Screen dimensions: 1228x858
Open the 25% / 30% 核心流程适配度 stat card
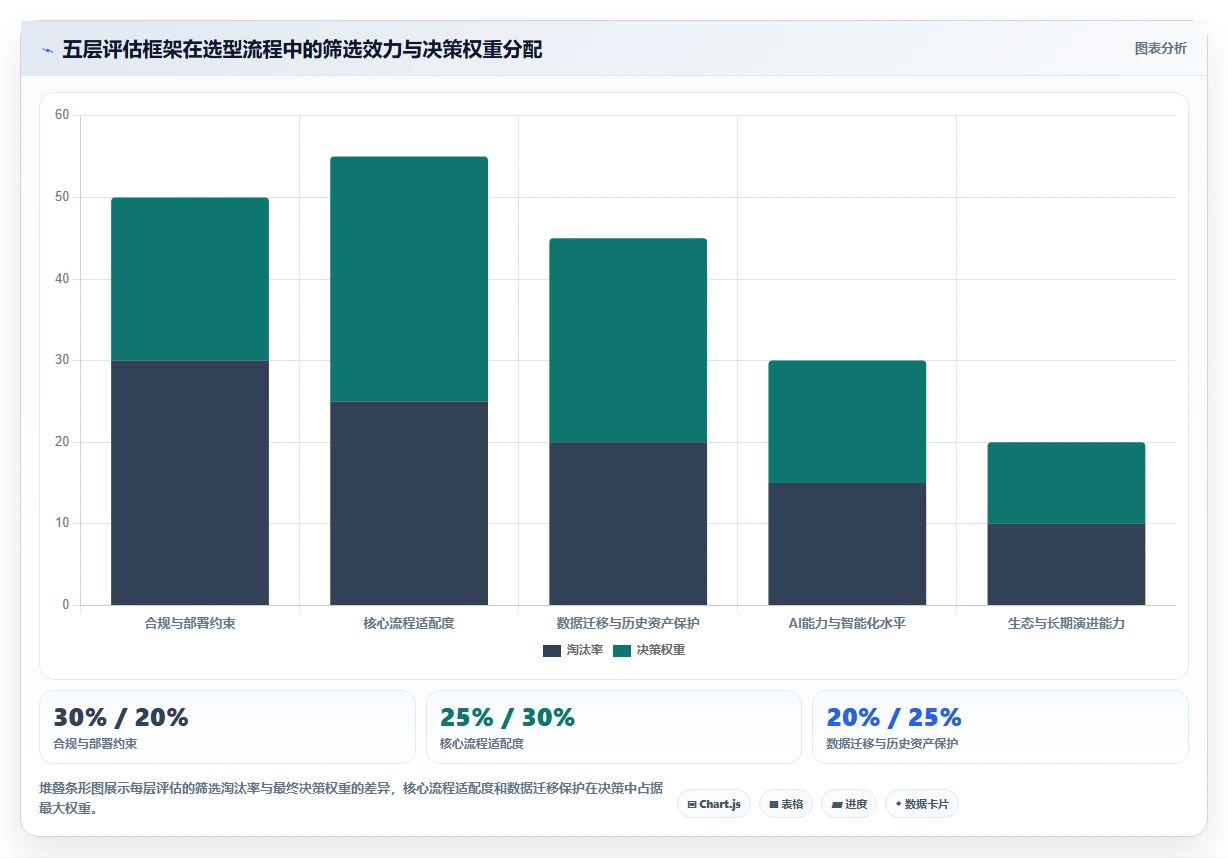tap(614, 727)
